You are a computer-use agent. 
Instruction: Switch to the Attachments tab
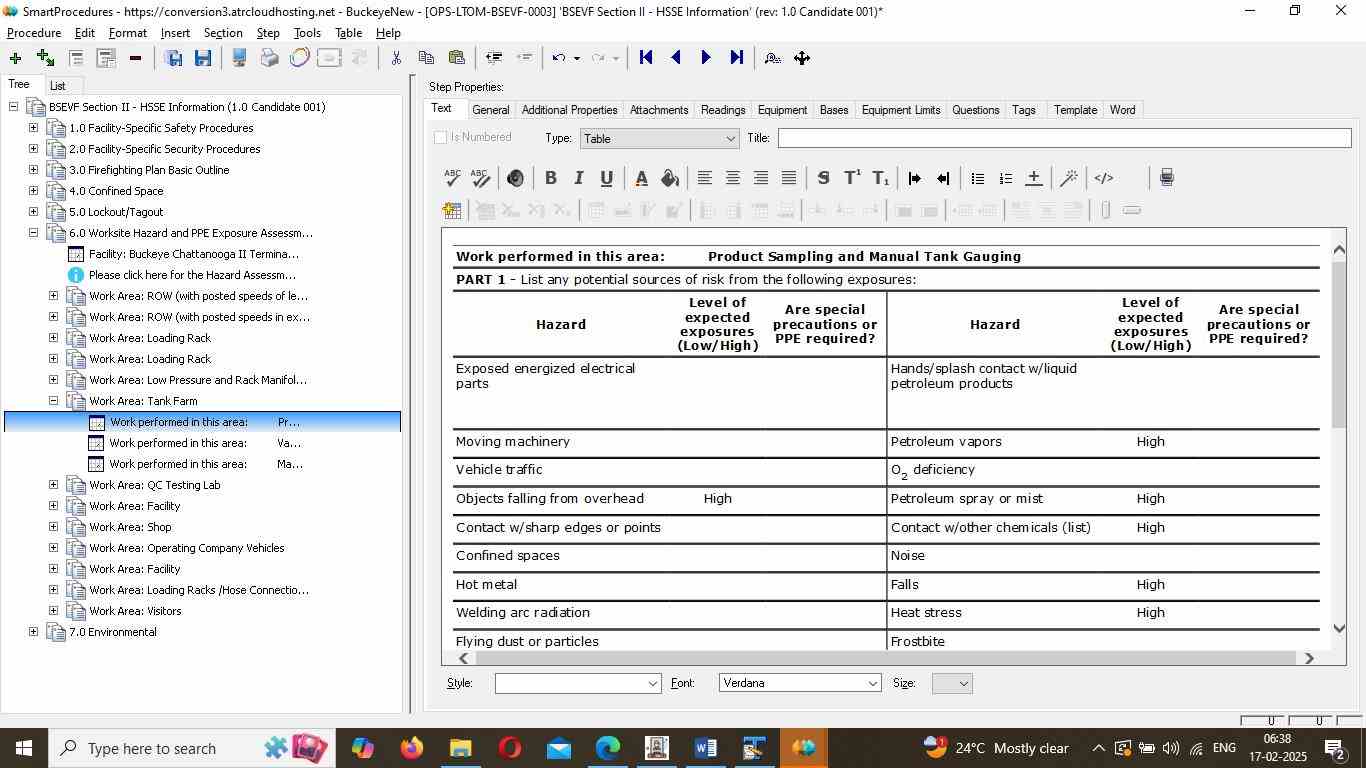(659, 110)
